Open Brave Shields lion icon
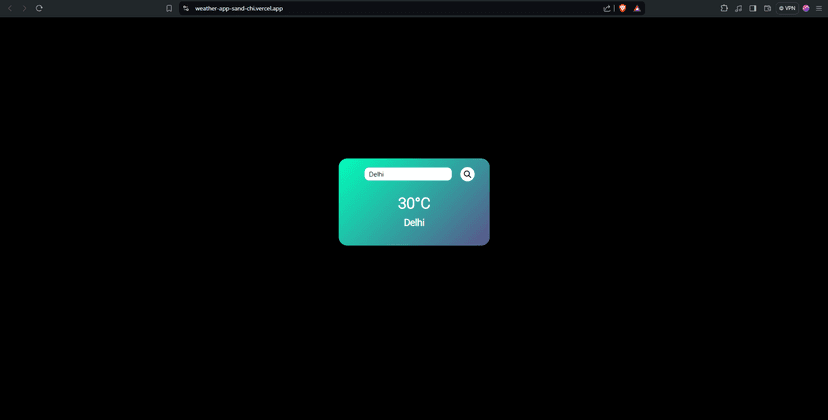This screenshot has height=420, width=828. [623, 8]
